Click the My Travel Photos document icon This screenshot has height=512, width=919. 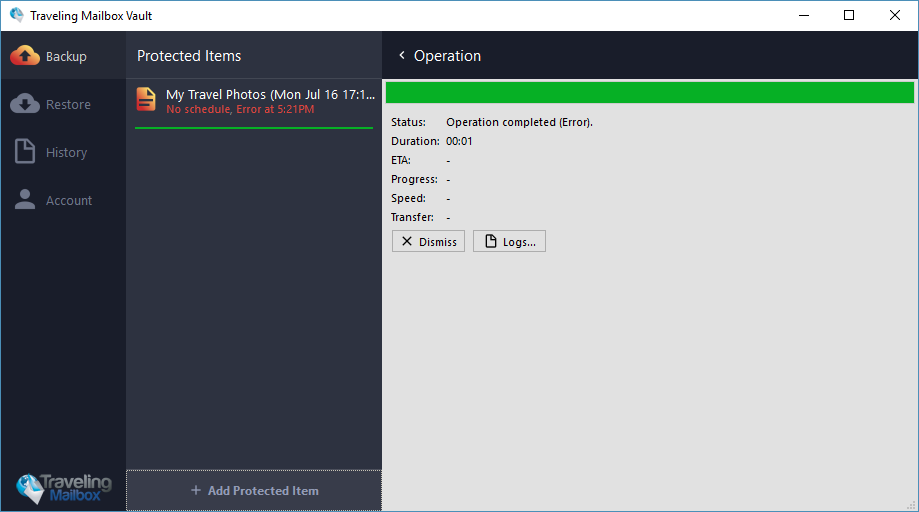click(x=147, y=100)
